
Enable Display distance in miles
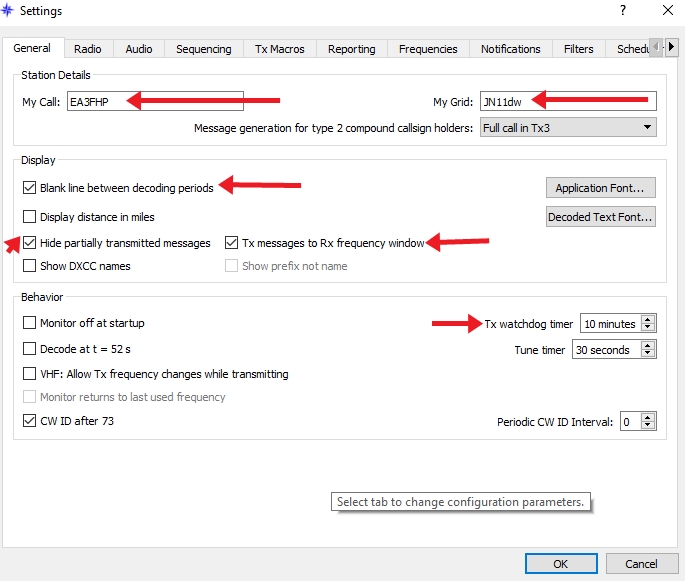(30, 216)
